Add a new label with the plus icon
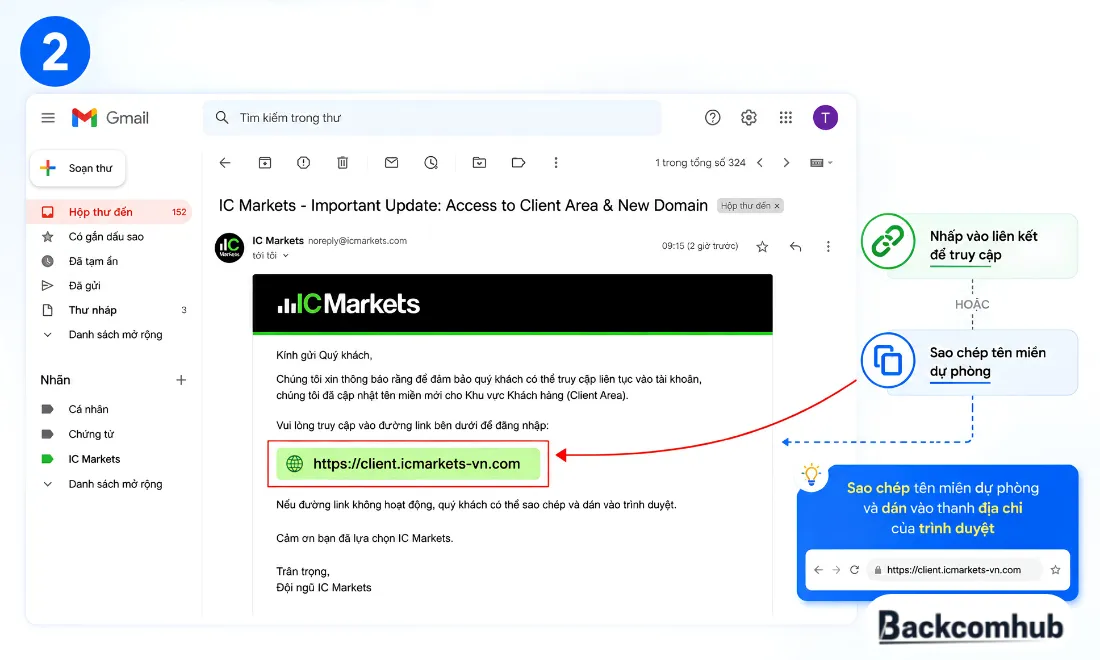This screenshot has width=1100, height=660. [x=181, y=380]
